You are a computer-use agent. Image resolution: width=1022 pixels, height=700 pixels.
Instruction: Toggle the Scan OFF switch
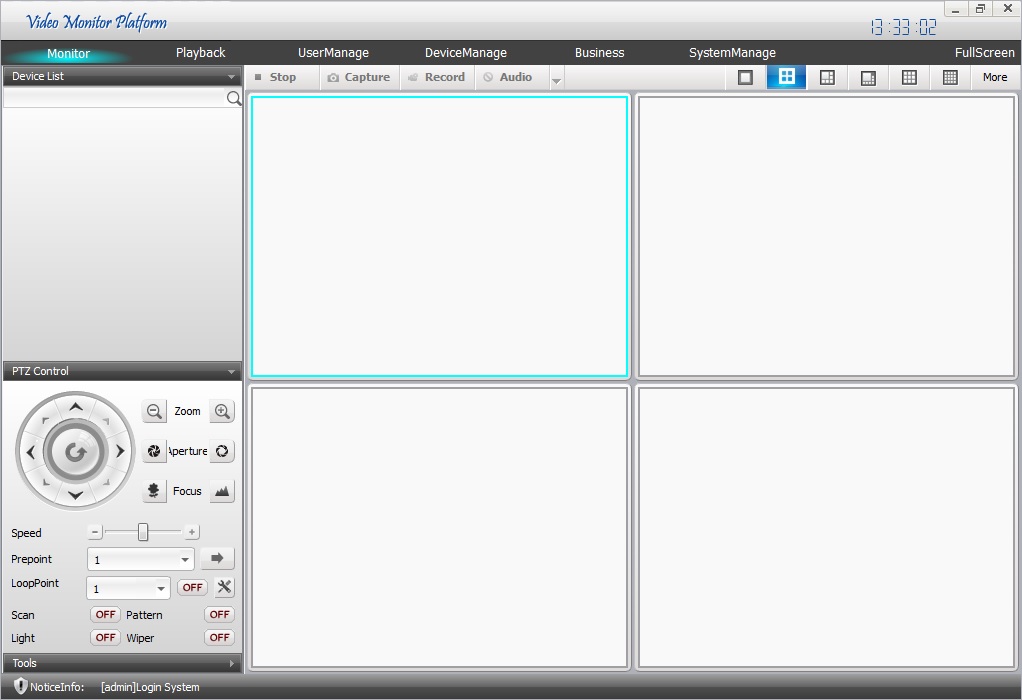coord(105,614)
